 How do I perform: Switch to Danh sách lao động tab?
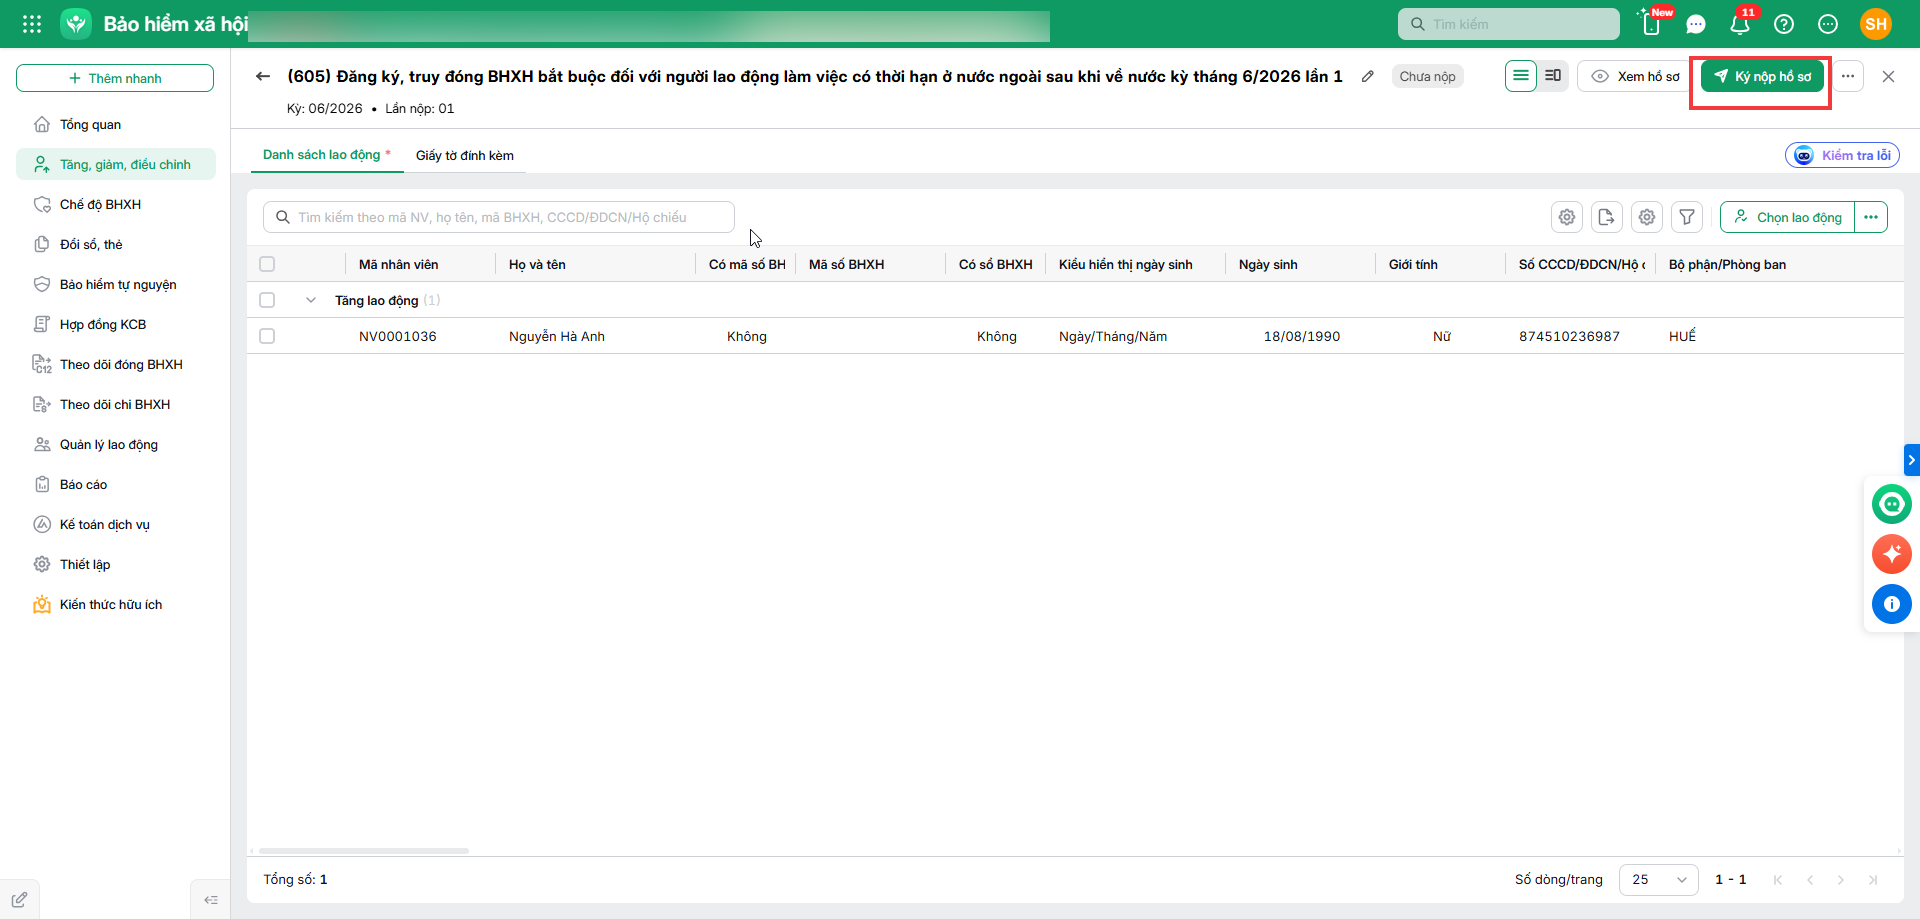[326, 155]
